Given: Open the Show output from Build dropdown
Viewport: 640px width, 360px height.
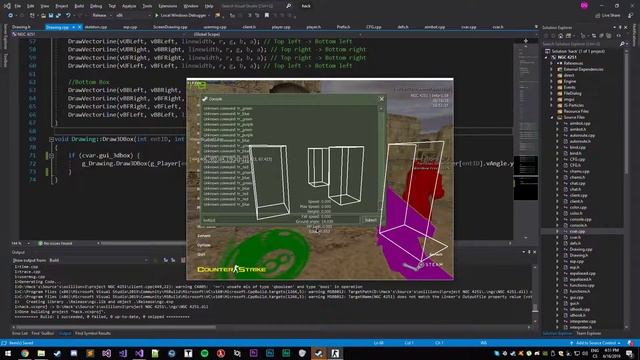Looking at the screenshot, I should [x=98, y=260].
